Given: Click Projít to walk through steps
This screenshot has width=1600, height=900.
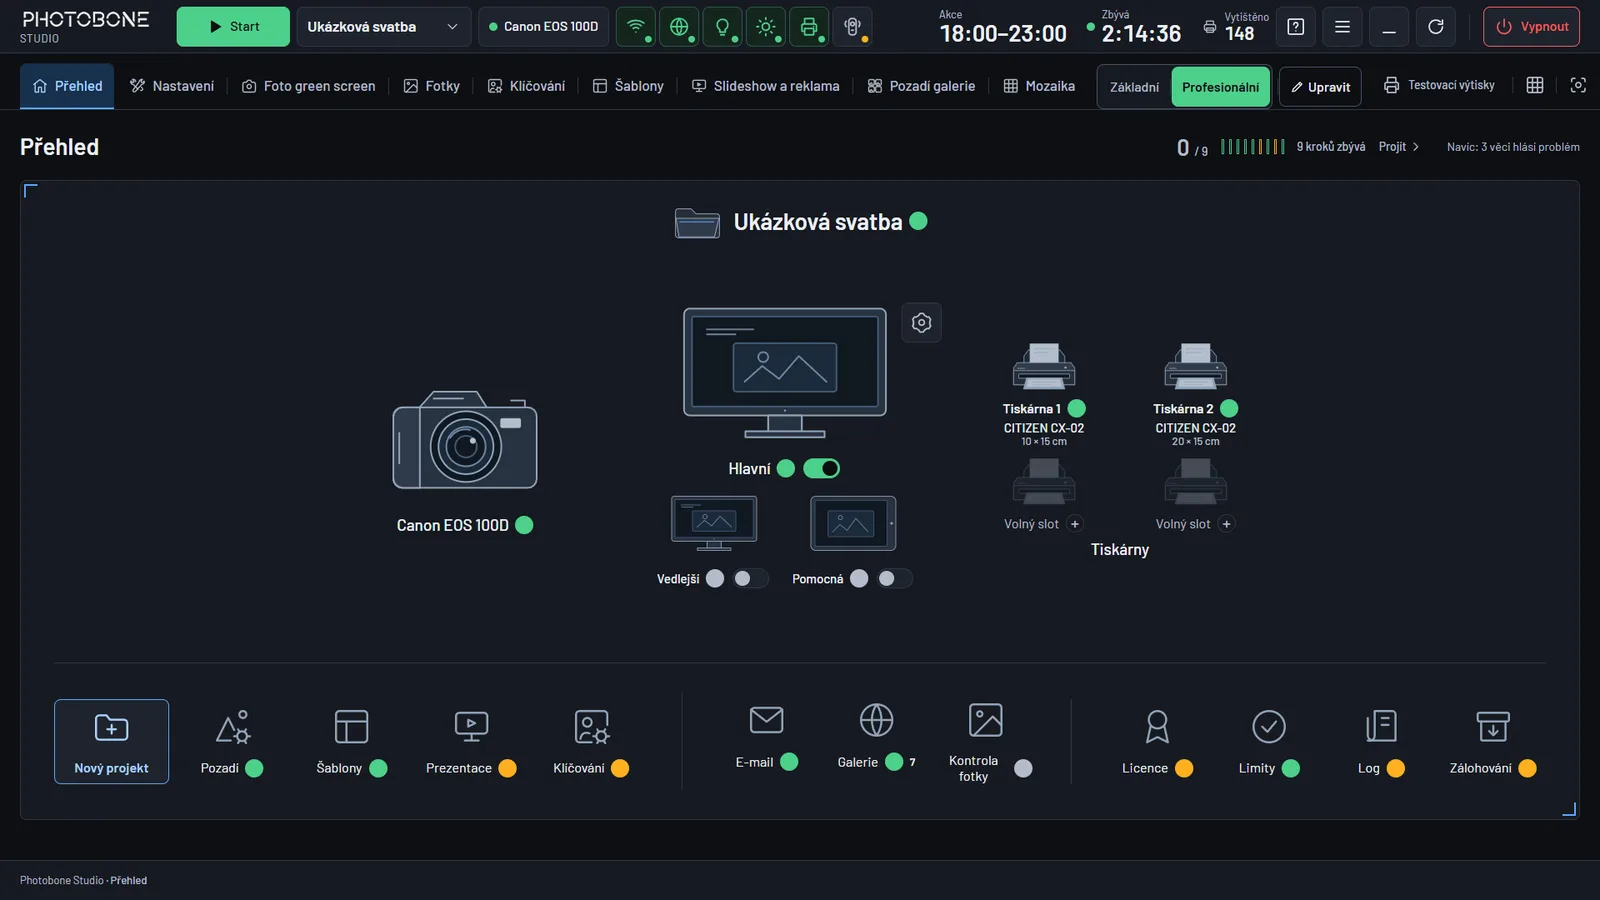Looking at the screenshot, I should (x=1399, y=147).
